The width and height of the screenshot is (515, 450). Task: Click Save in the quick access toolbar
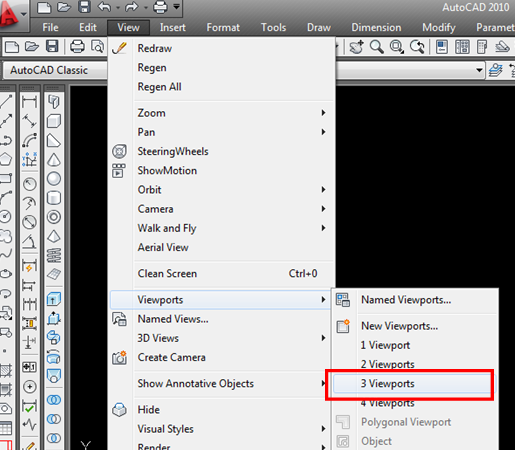(x=84, y=7)
